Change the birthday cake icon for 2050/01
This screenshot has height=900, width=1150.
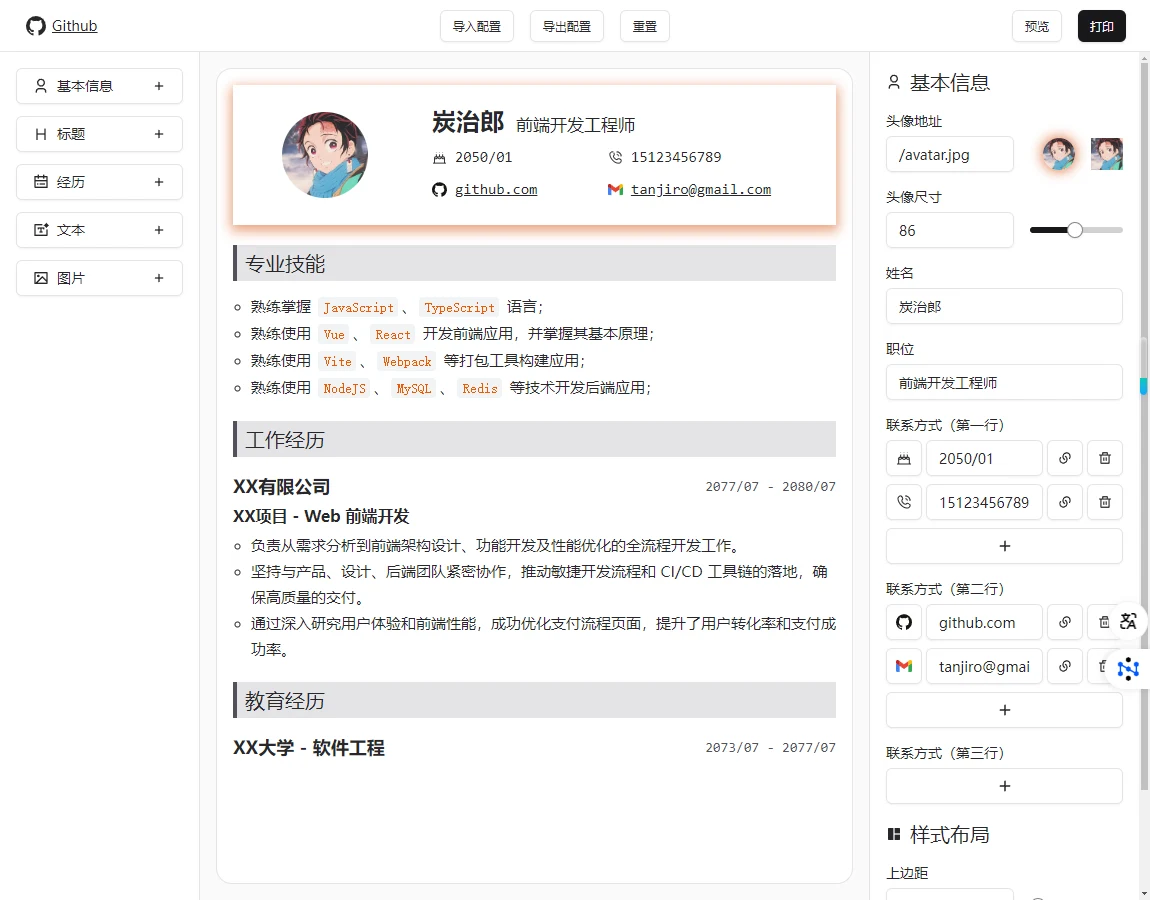[904, 458]
